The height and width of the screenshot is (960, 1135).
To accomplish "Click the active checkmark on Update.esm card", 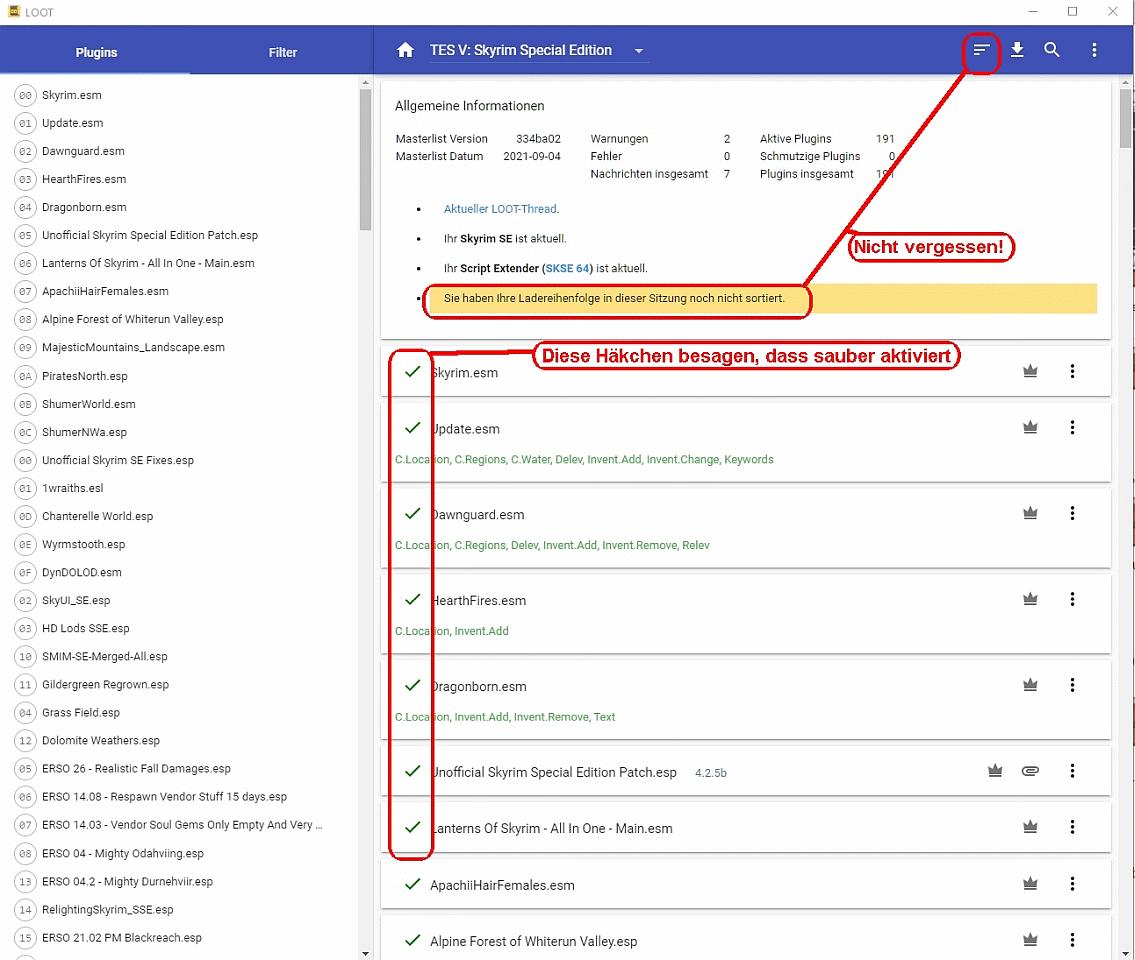I will coord(412,428).
